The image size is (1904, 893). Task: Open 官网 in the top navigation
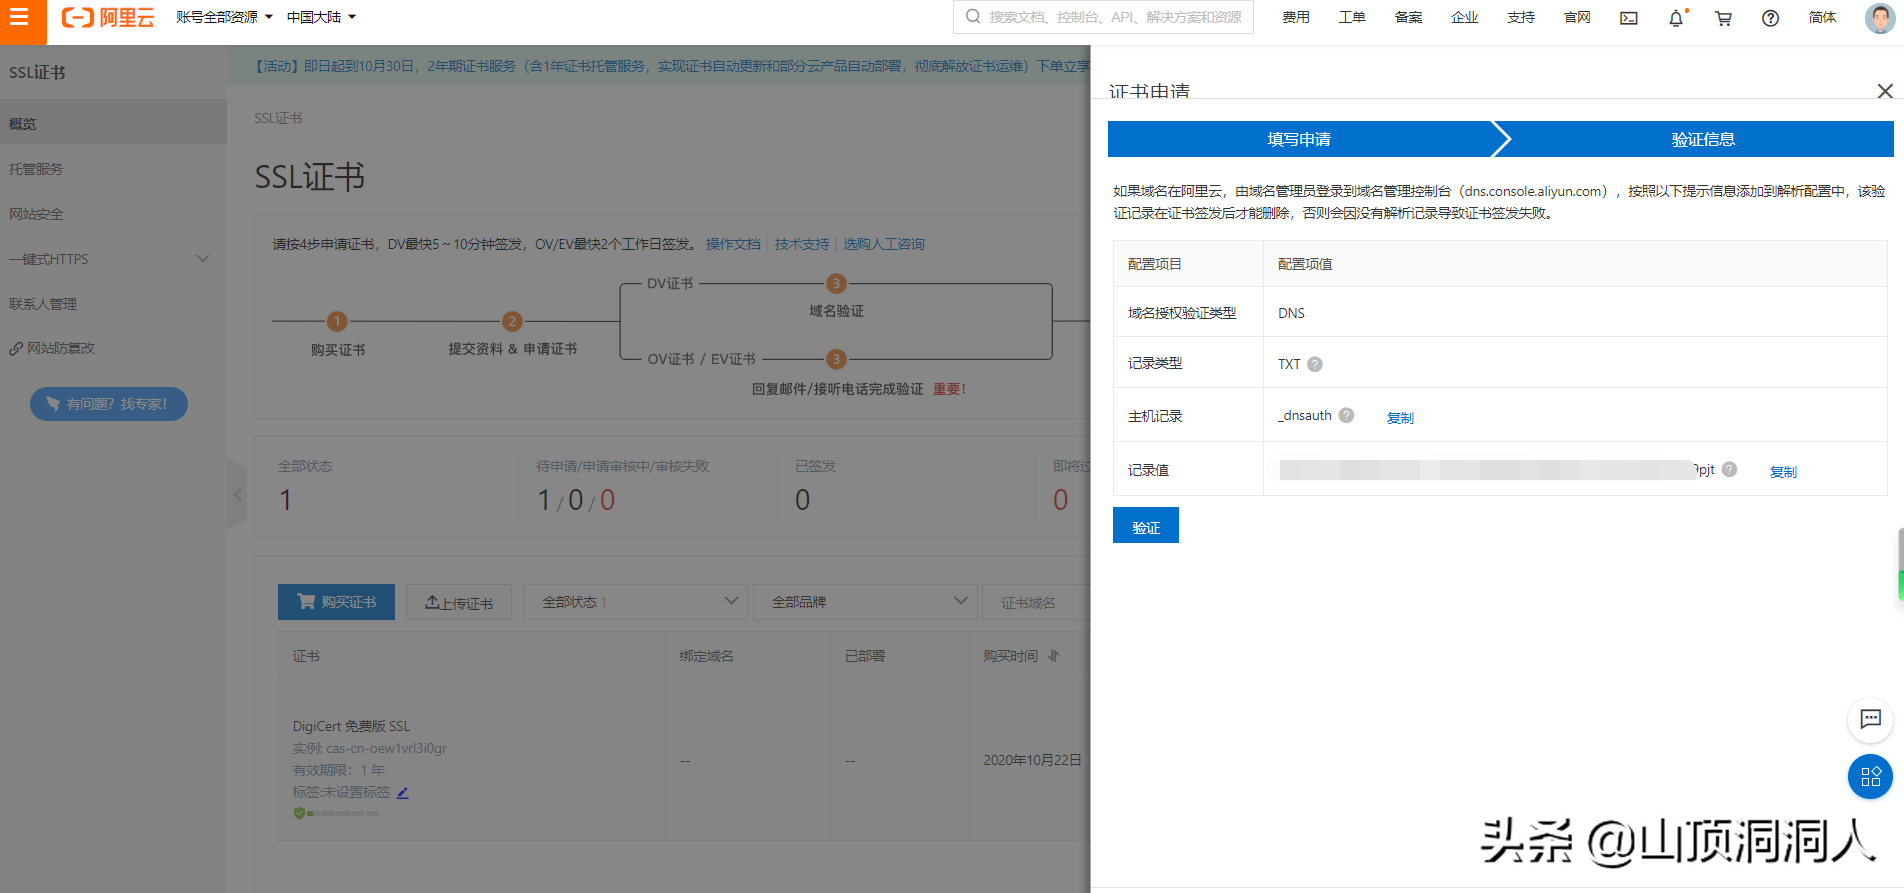click(x=1577, y=17)
